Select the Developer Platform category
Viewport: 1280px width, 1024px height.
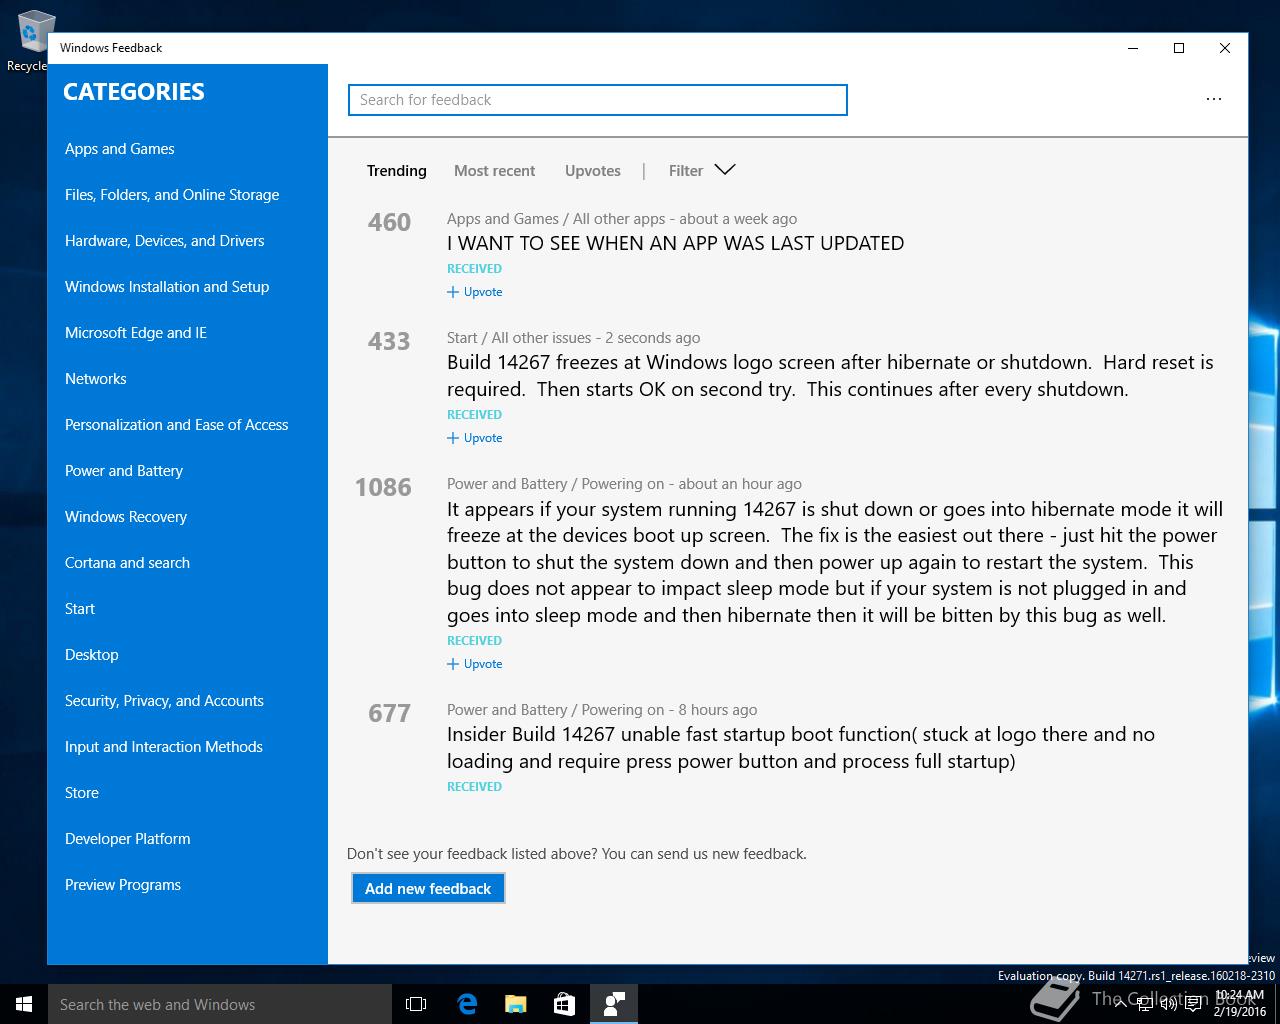coord(127,839)
